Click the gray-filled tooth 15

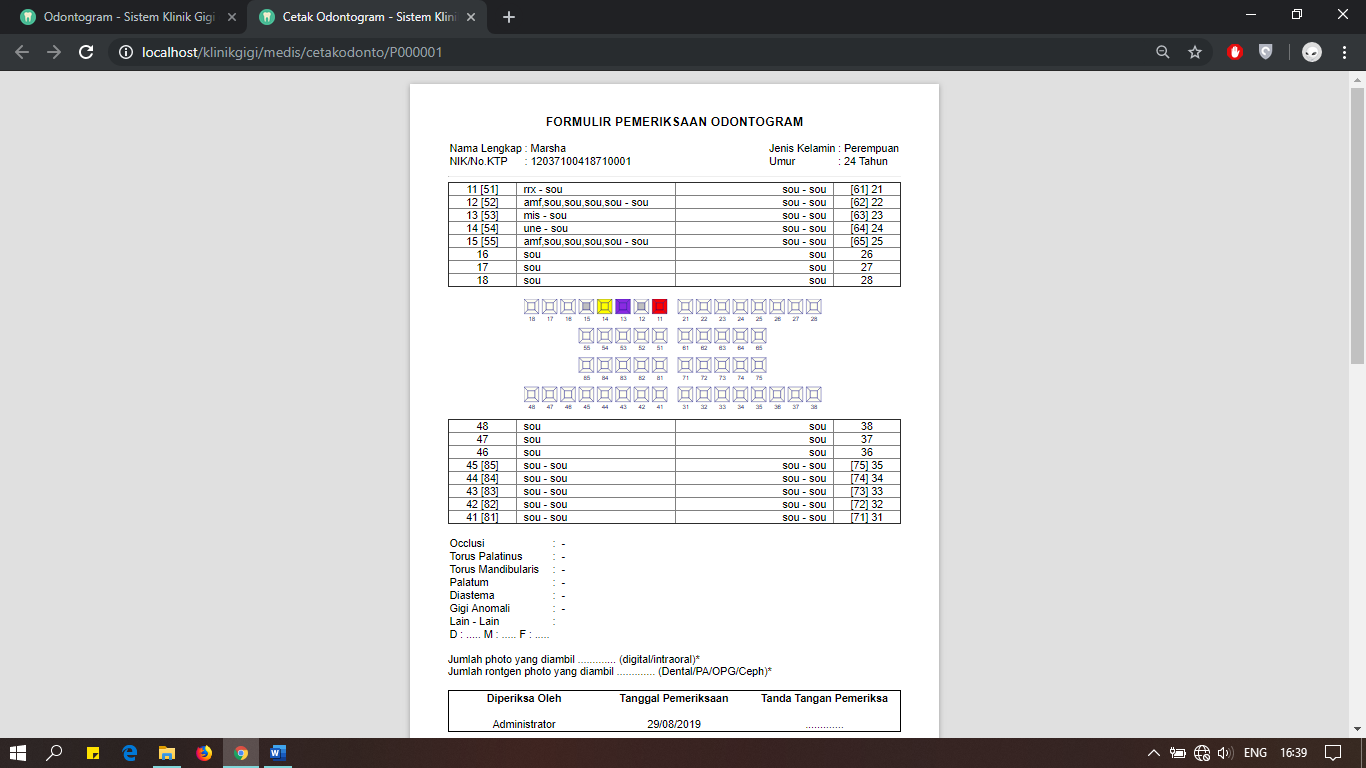click(x=587, y=306)
